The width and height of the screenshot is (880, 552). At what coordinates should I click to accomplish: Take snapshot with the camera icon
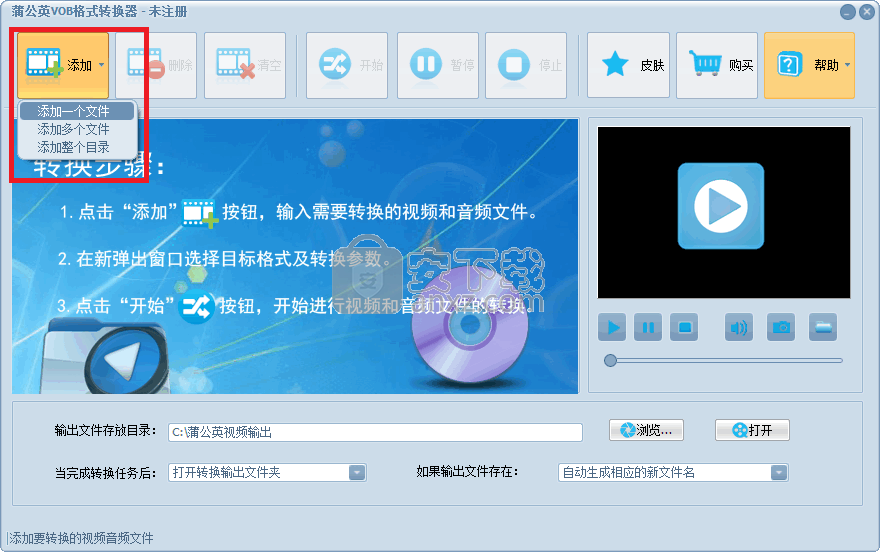pos(781,327)
